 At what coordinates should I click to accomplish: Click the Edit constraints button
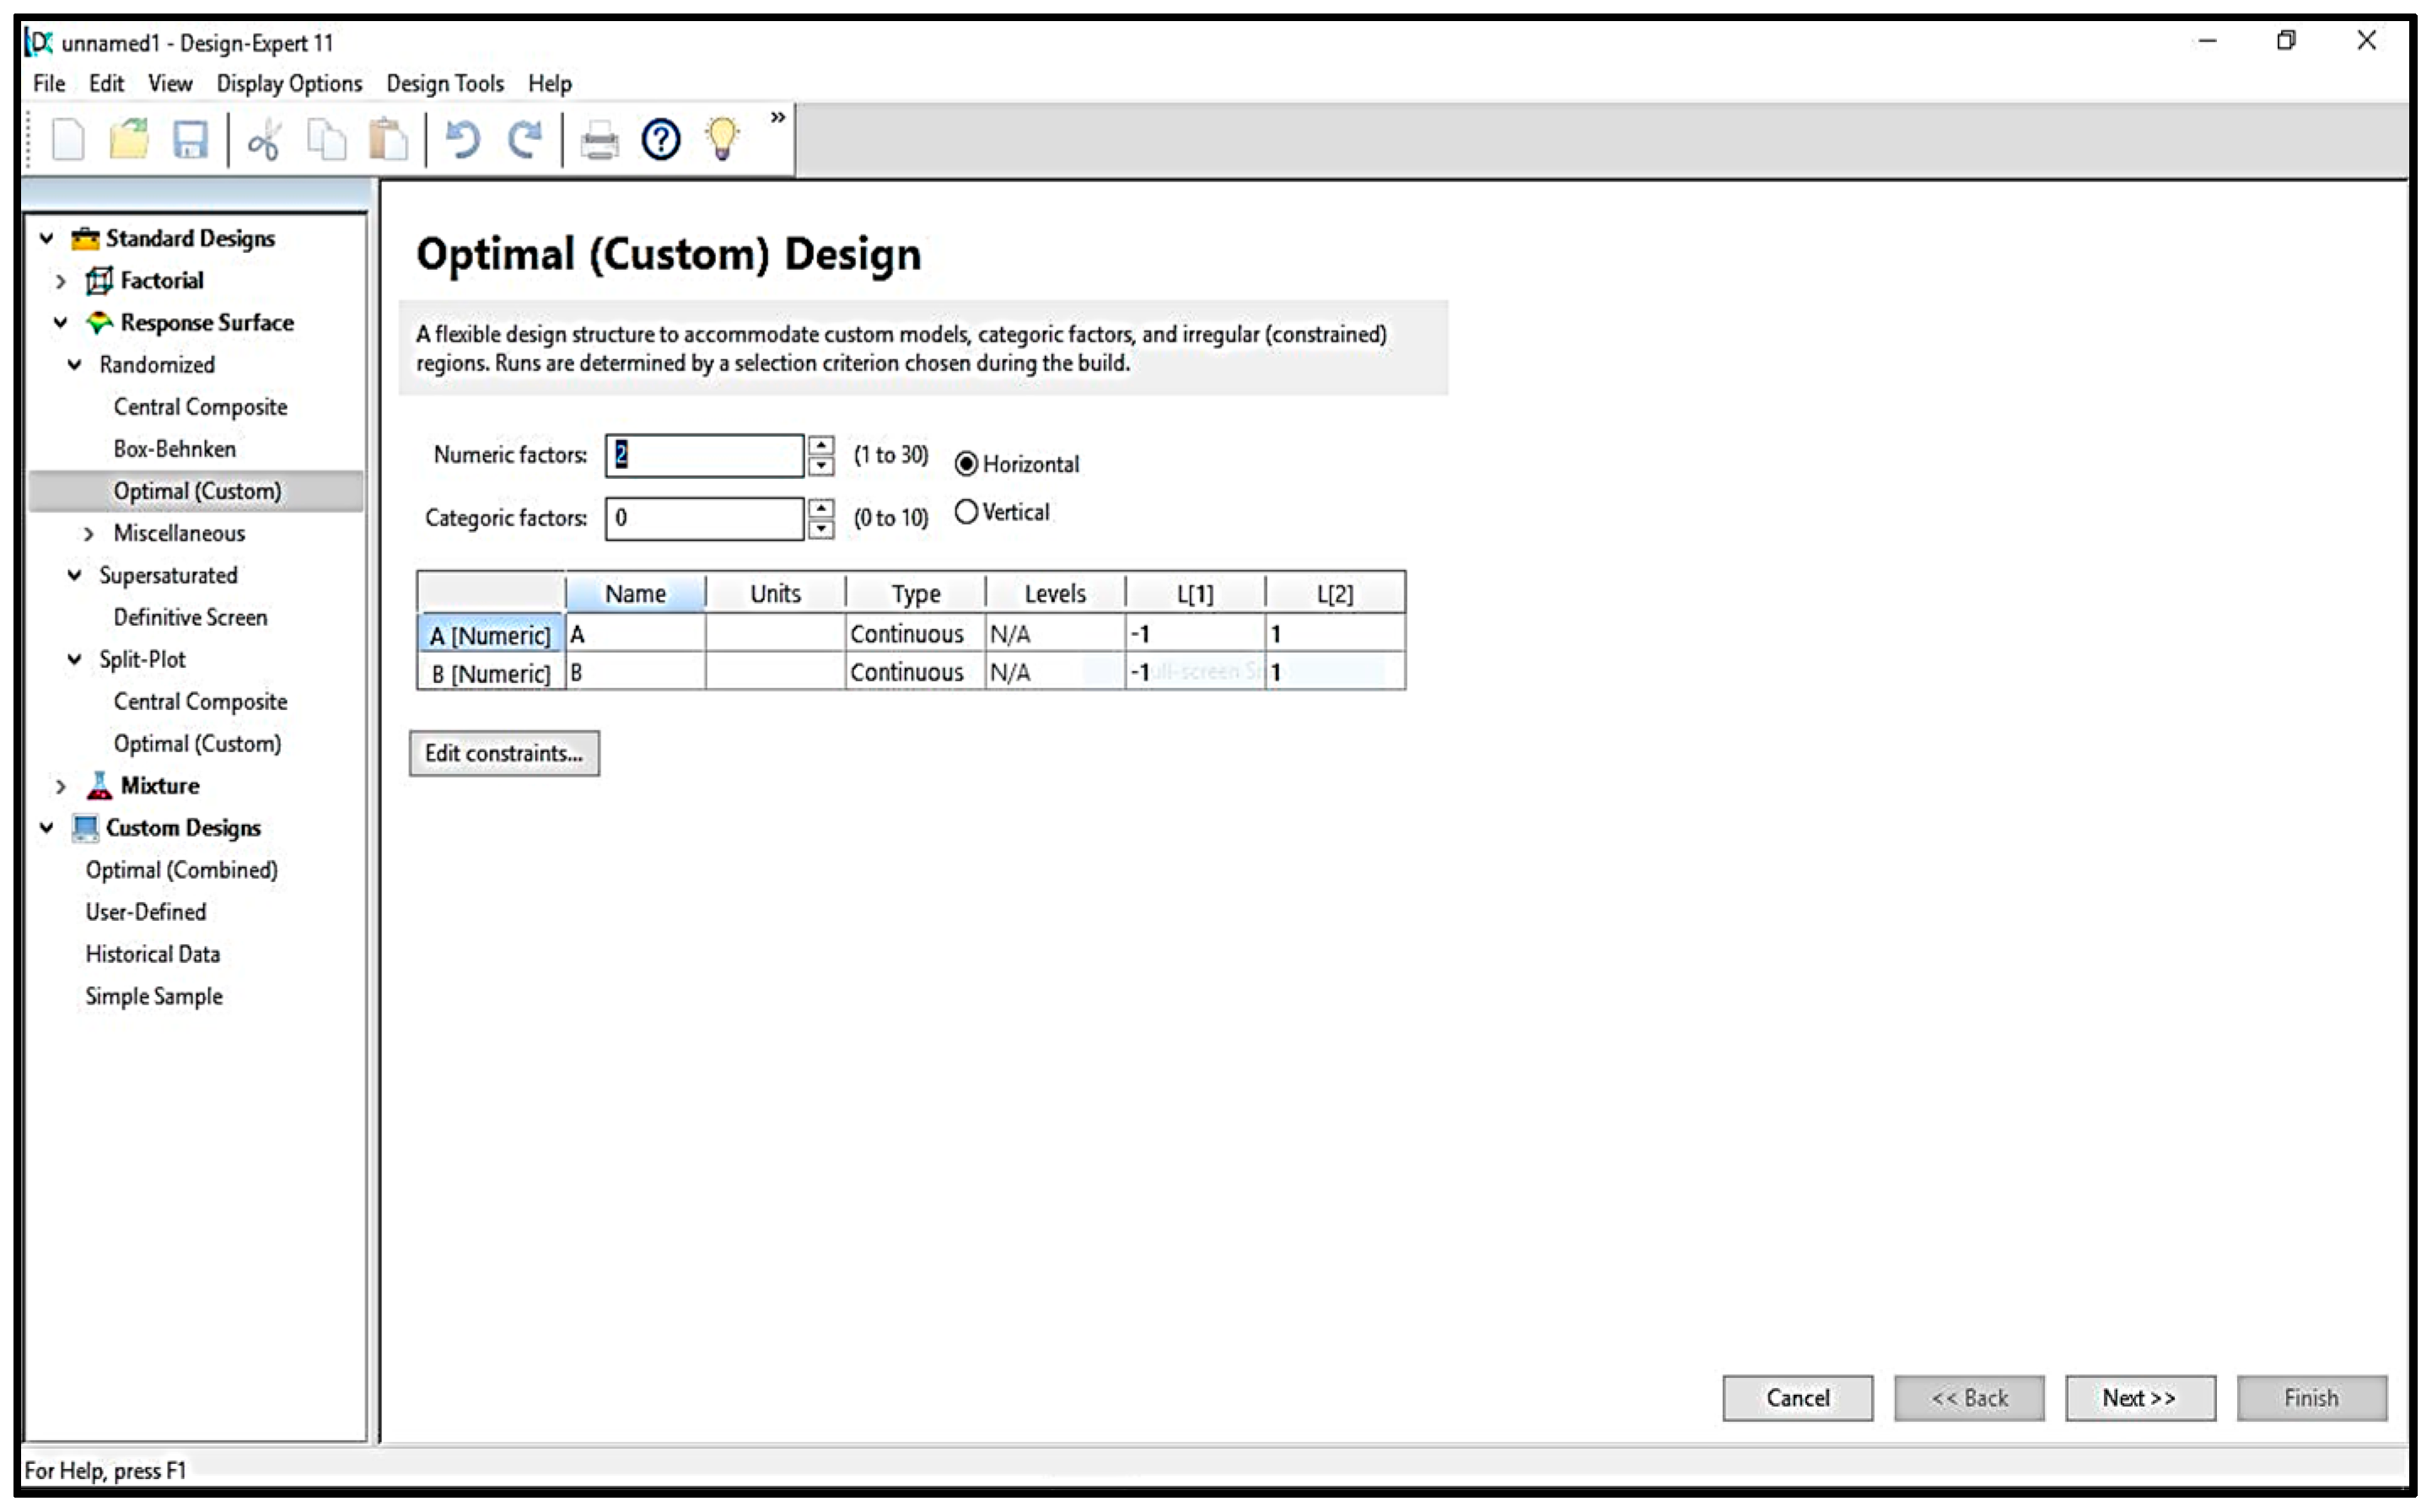[504, 753]
